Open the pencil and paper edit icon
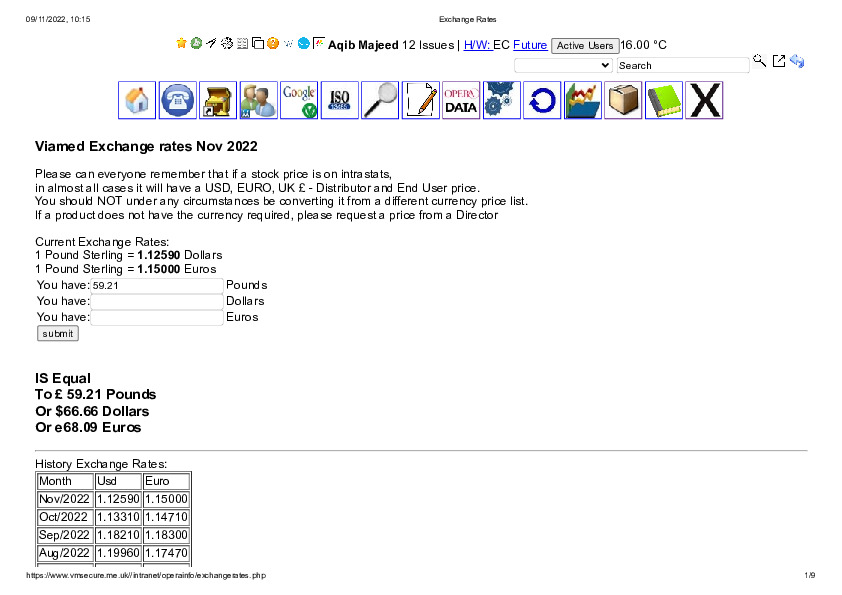Screen dimensions: 842x595 pos(421,100)
